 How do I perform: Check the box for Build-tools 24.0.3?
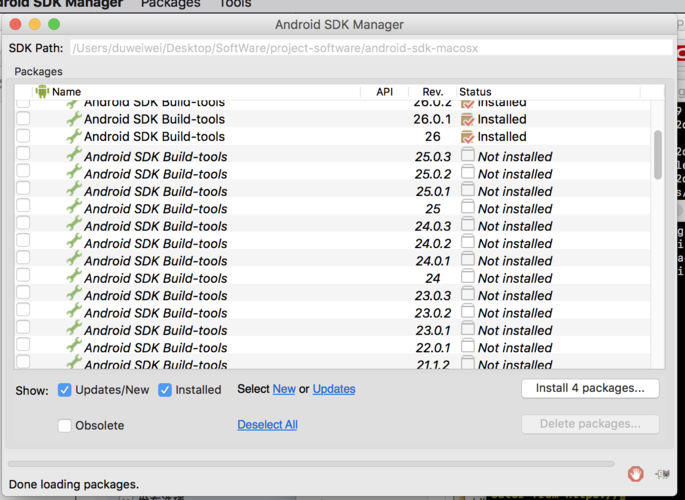tap(23, 223)
